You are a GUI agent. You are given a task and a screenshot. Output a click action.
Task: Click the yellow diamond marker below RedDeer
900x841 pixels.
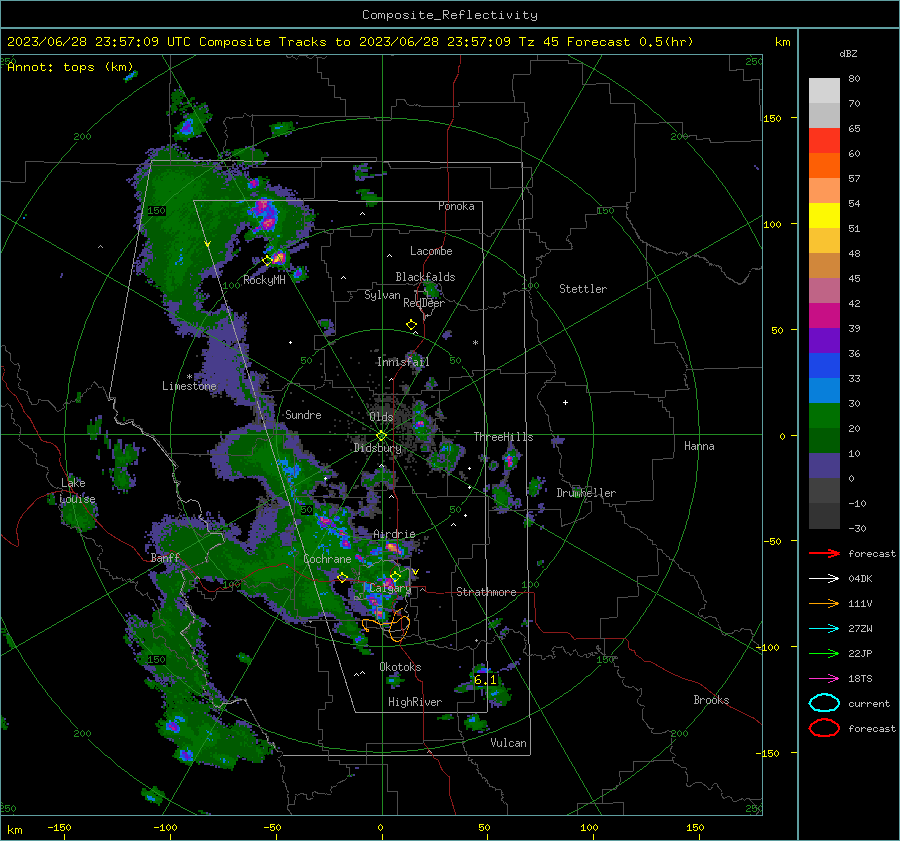pyautogui.click(x=411, y=325)
